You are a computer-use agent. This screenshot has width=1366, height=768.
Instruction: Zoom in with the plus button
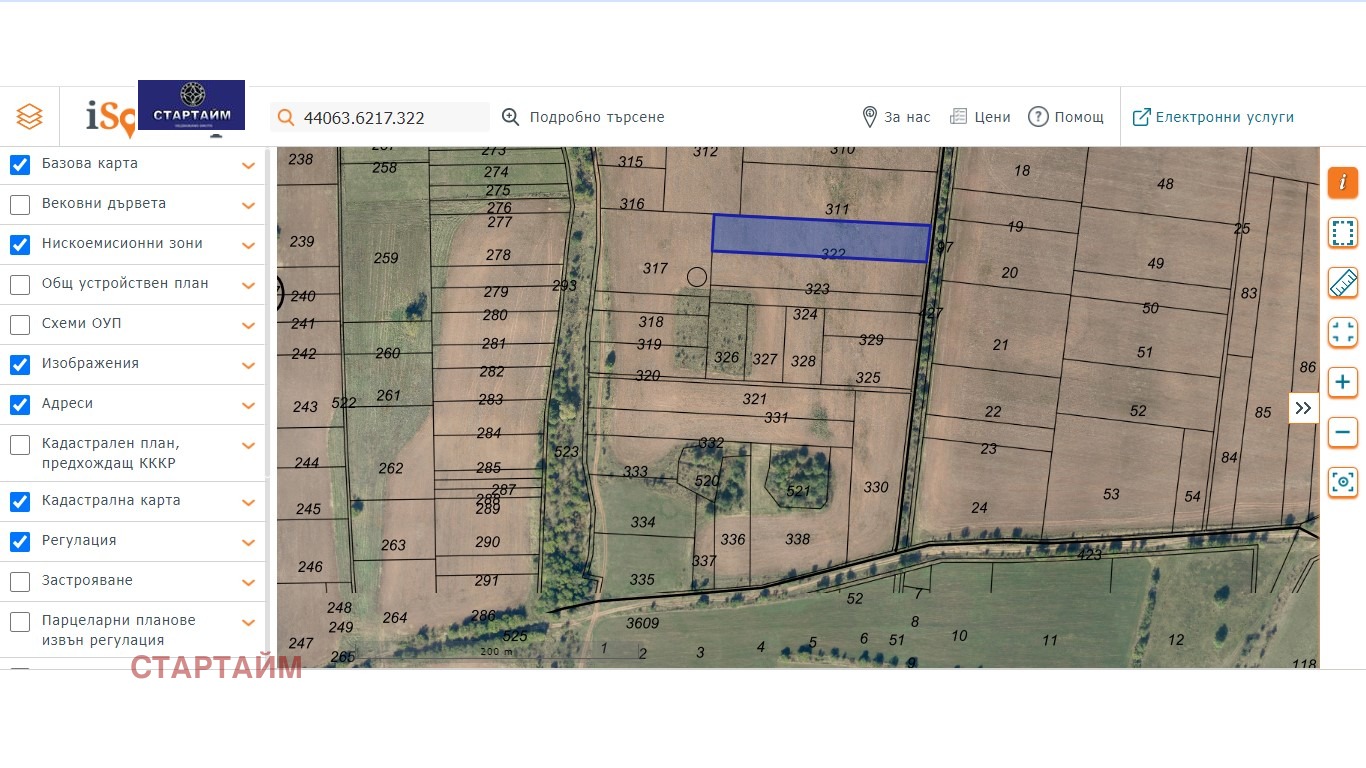click(x=1342, y=382)
